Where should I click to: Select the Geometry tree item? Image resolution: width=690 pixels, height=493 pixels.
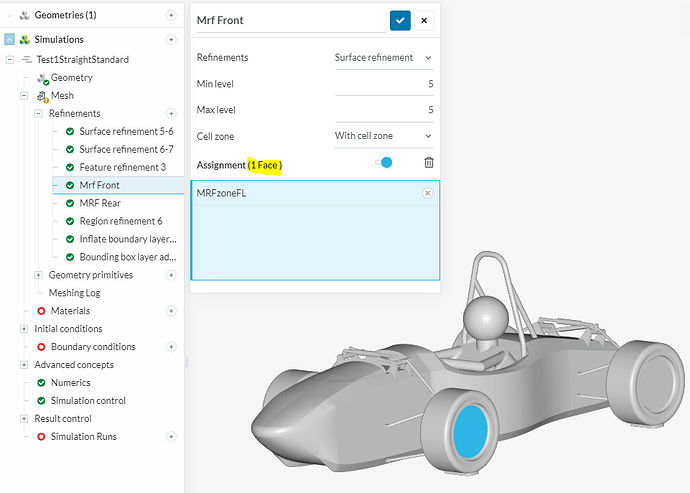[72, 77]
